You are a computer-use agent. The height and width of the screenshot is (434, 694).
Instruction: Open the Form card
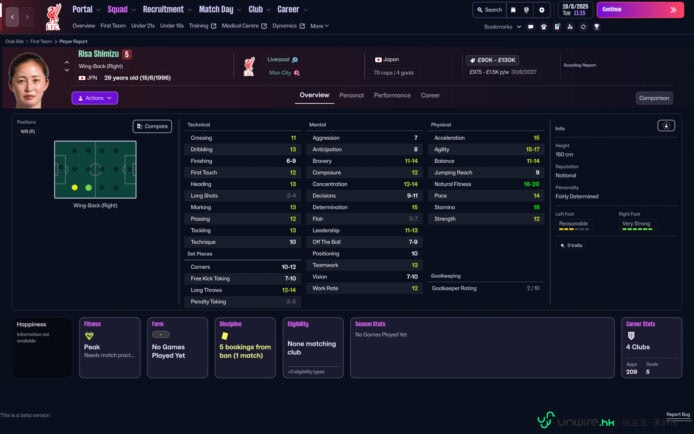pos(177,348)
